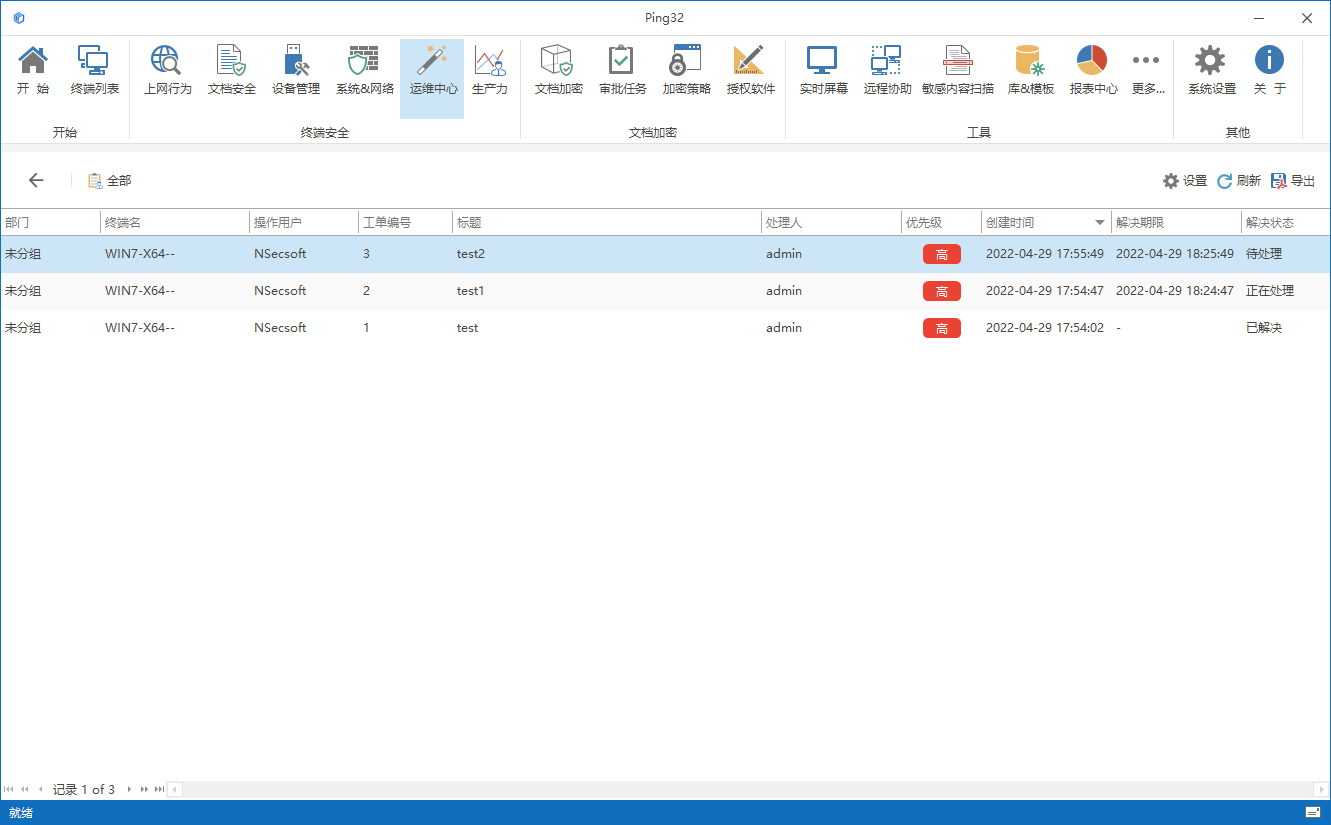Refresh the list with 刷新
The height and width of the screenshot is (825, 1331).
[1239, 181]
